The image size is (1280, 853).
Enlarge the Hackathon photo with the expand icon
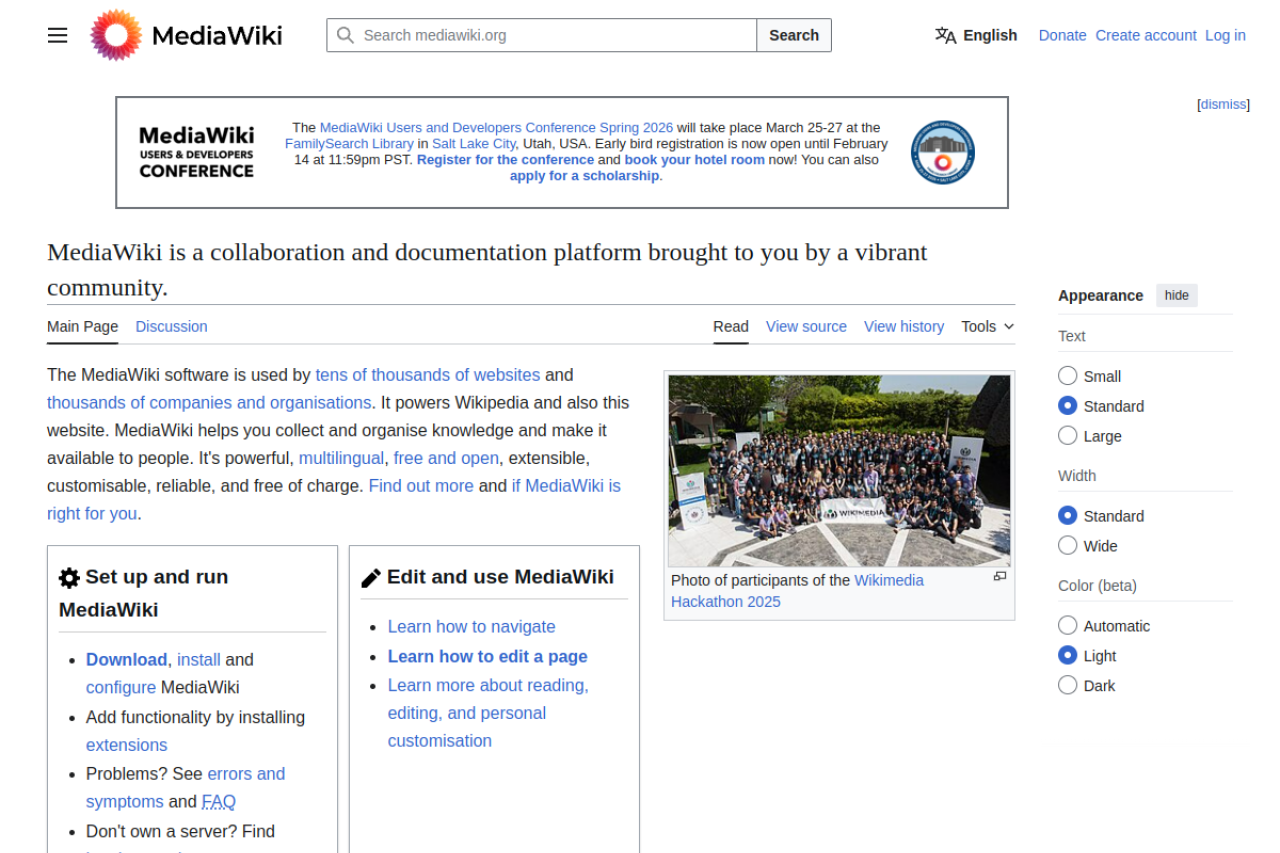pos(999,575)
